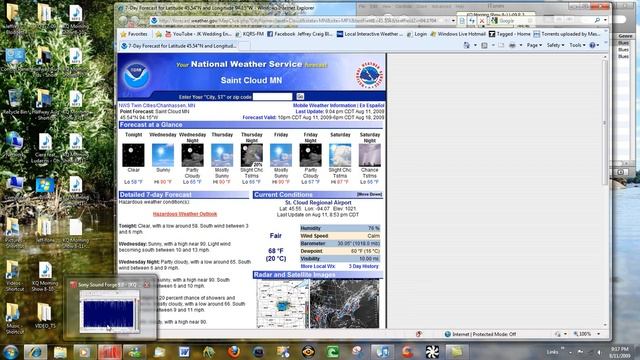The width and height of the screenshot is (640, 360).
Task: Expand the Help button dropdown arrow
Action: (x=598, y=45)
